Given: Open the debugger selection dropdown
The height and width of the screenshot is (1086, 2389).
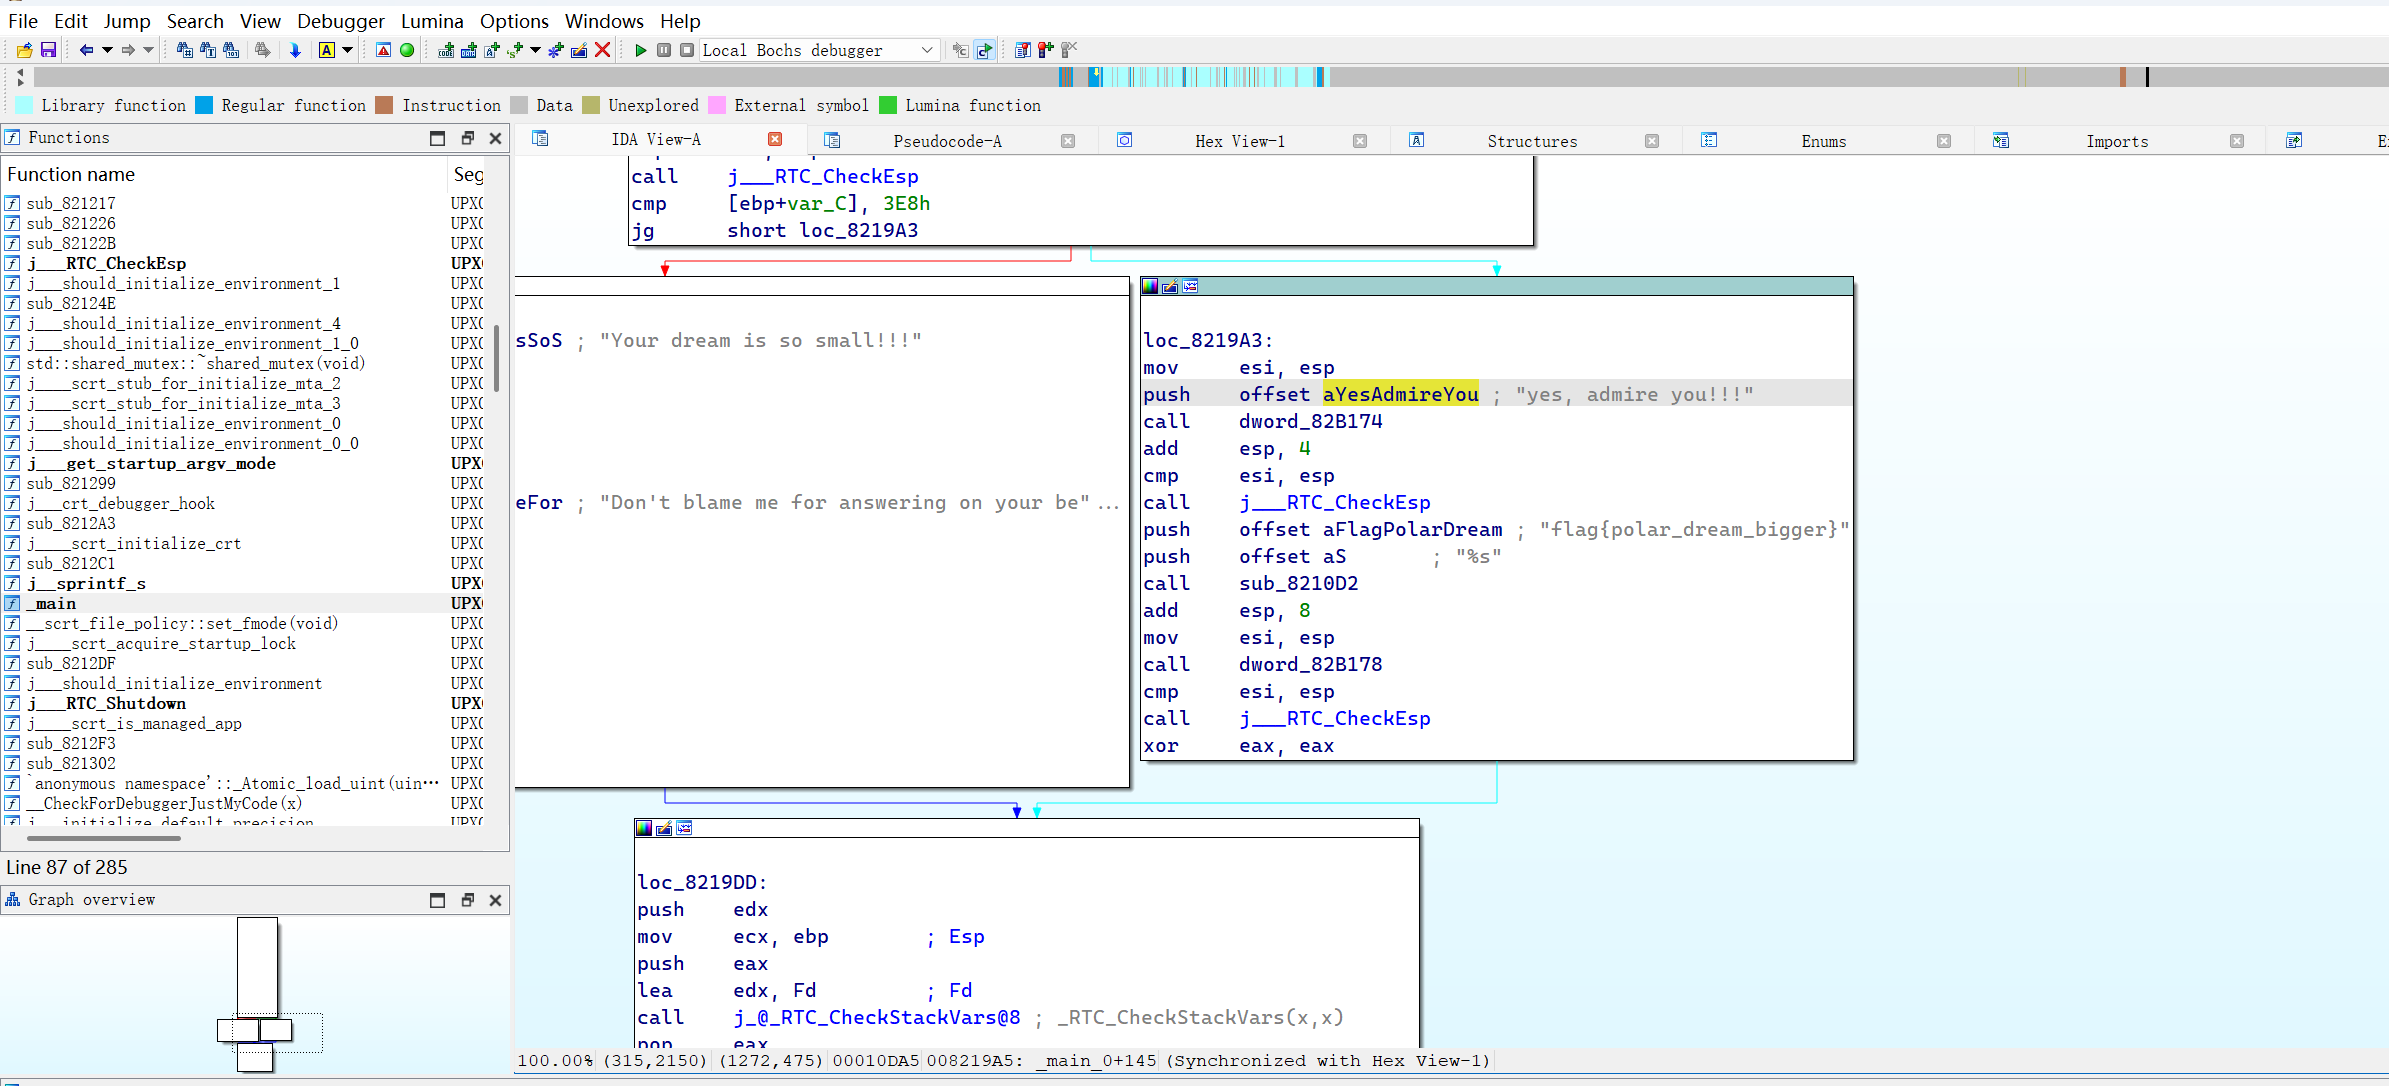Looking at the screenshot, I should tap(926, 50).
